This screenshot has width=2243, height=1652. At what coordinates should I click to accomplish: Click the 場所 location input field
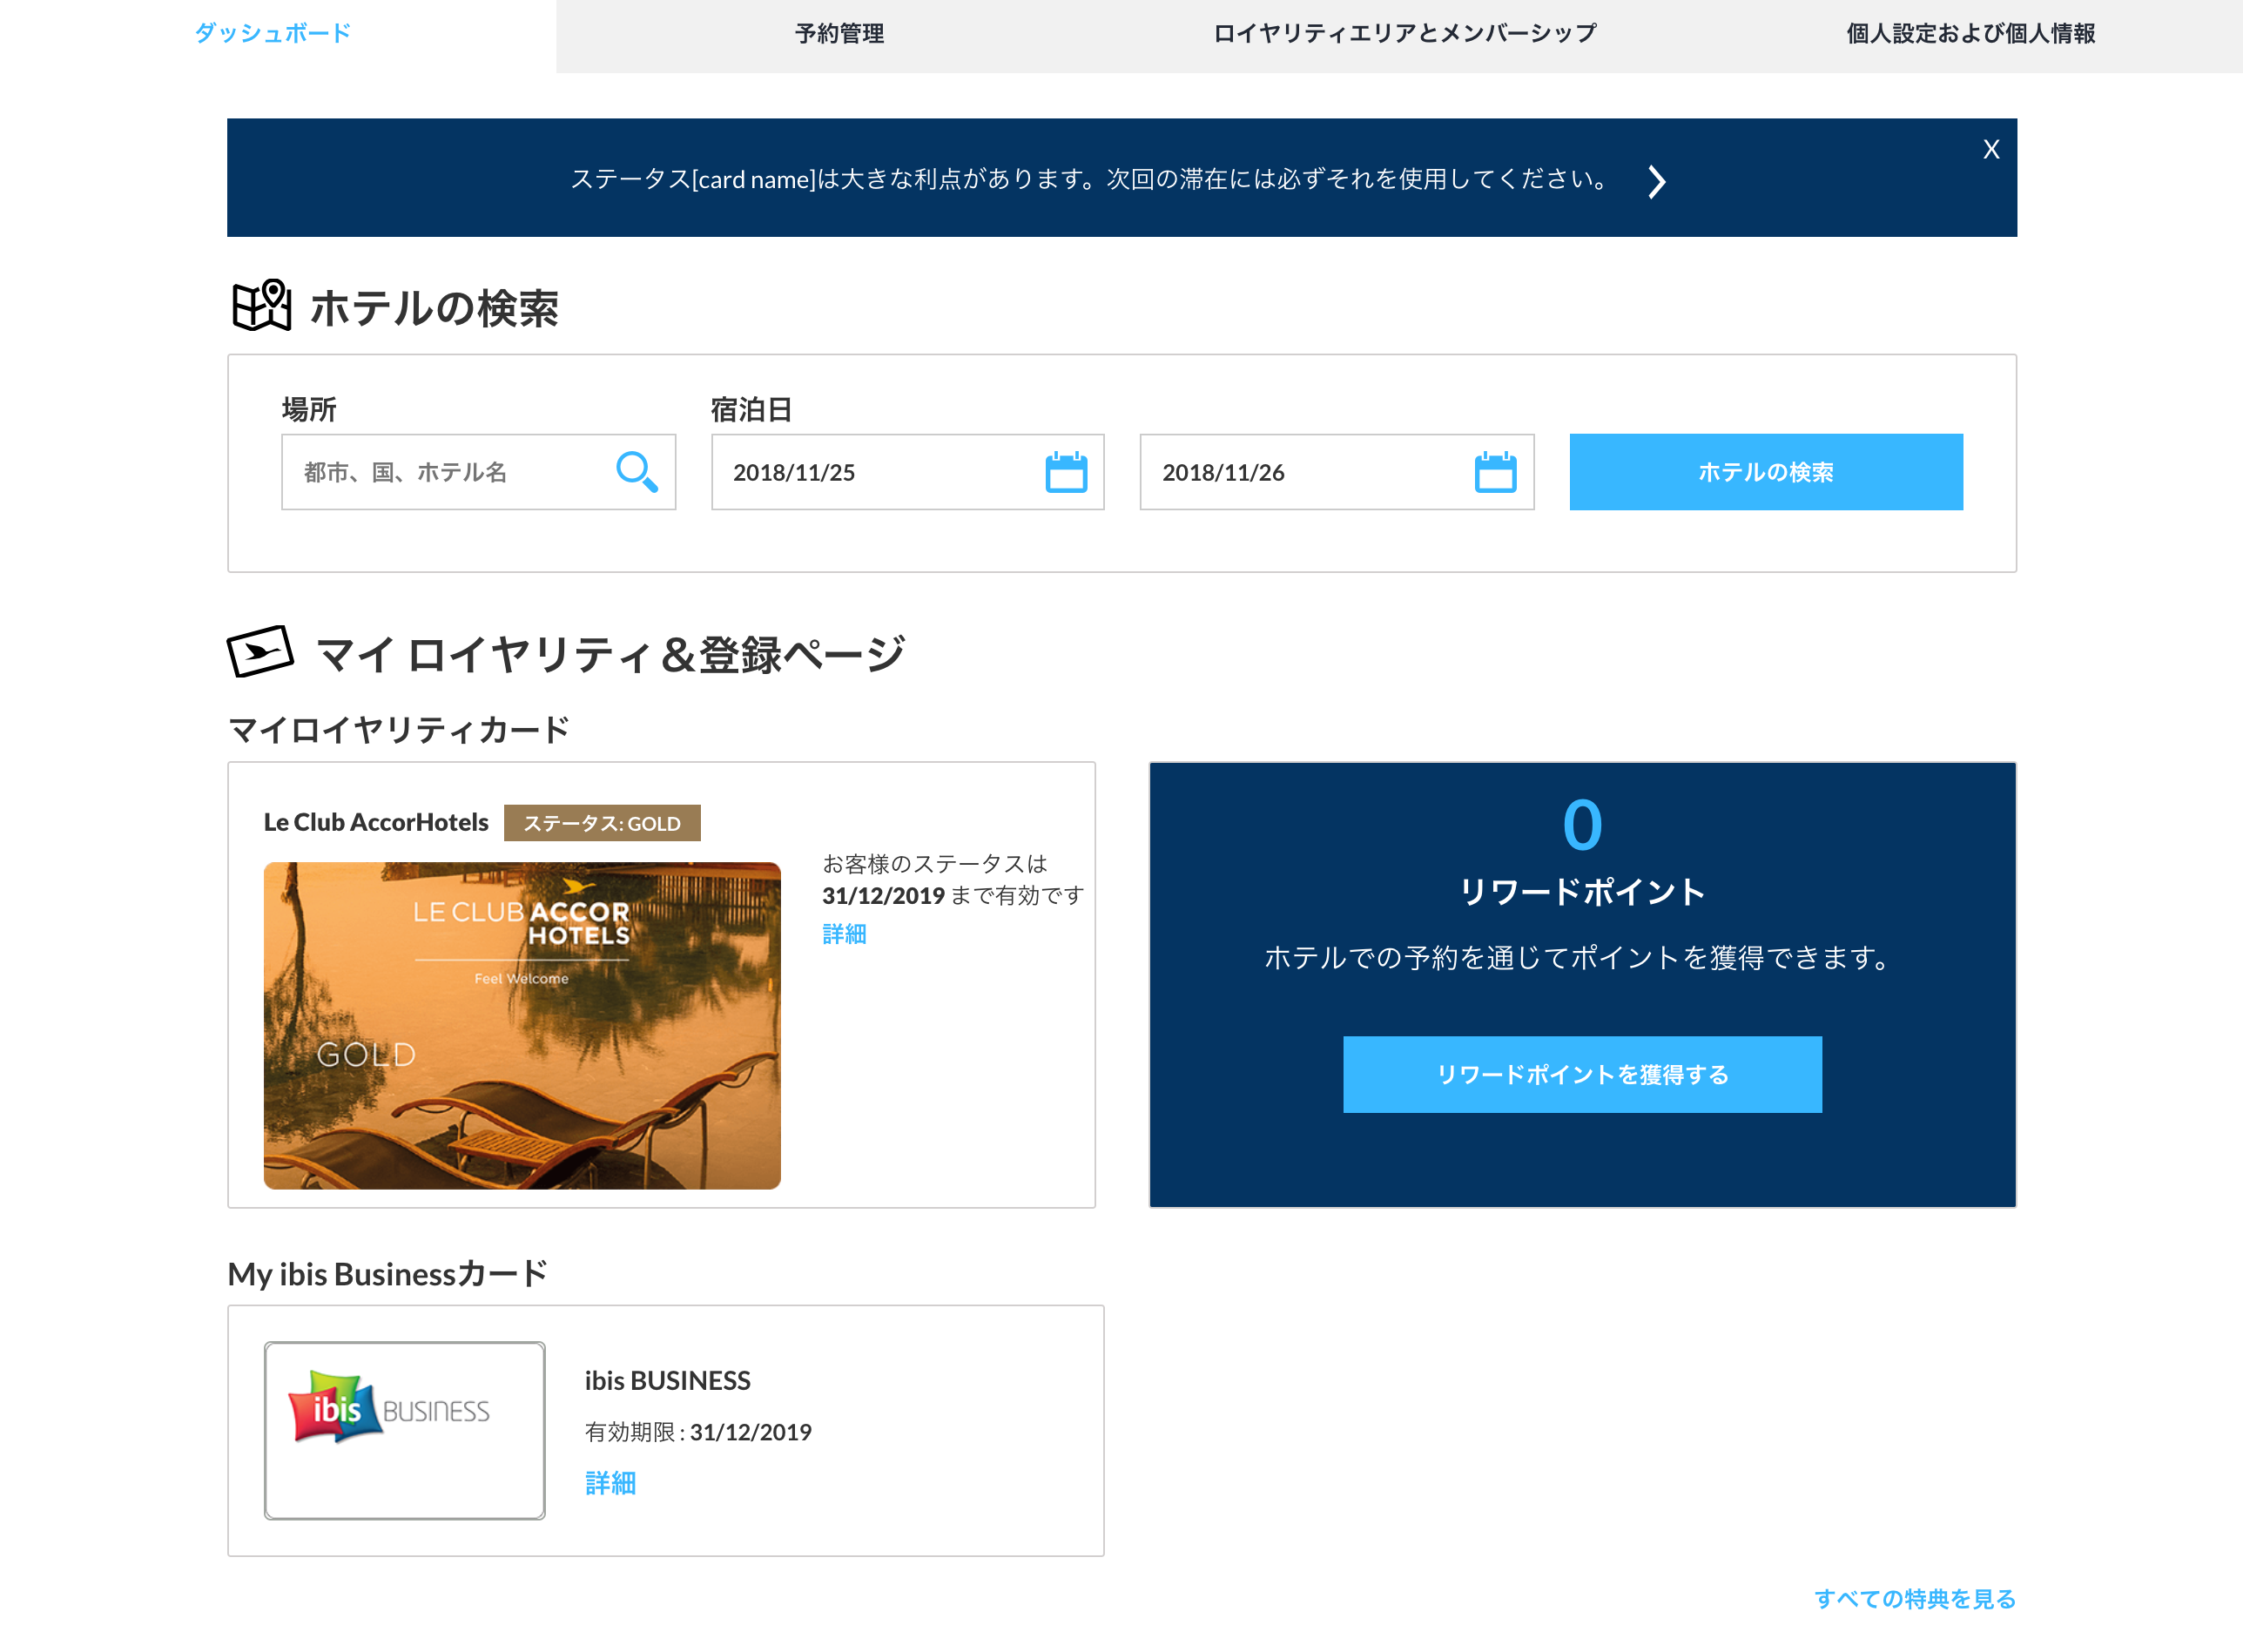(x=478, y=472)
